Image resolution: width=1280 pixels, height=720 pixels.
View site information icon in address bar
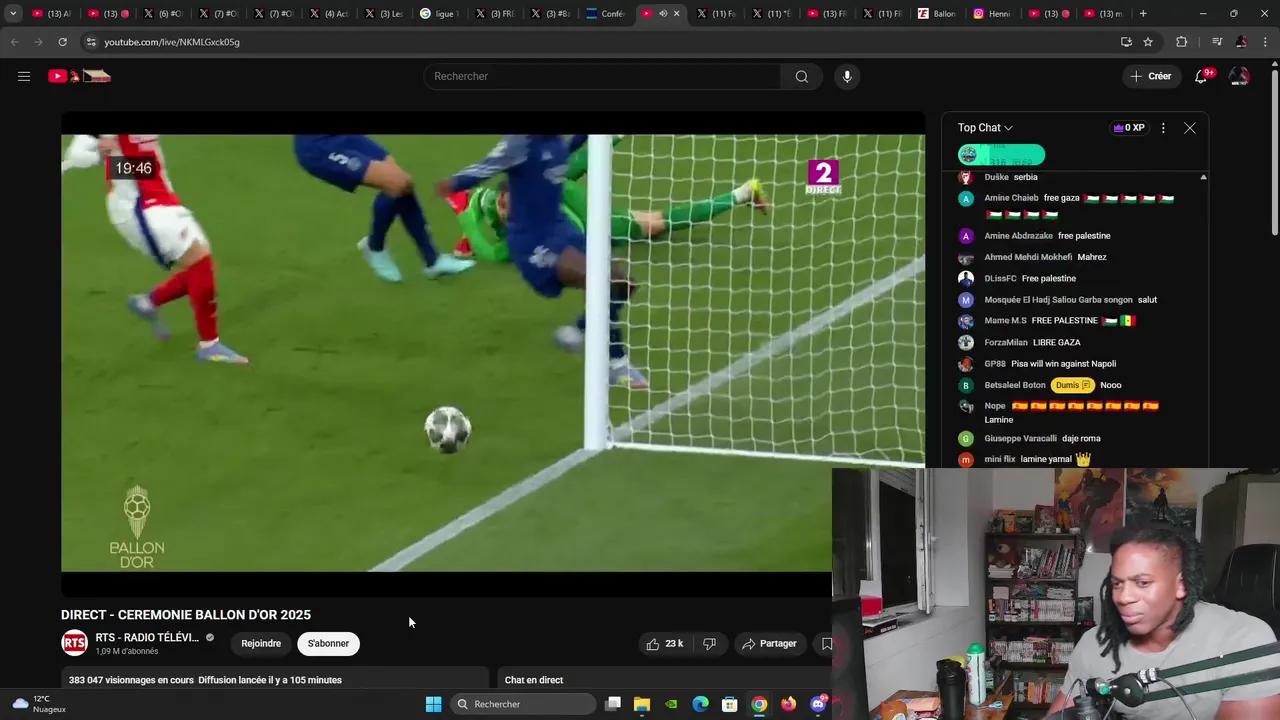click(91, 42)
